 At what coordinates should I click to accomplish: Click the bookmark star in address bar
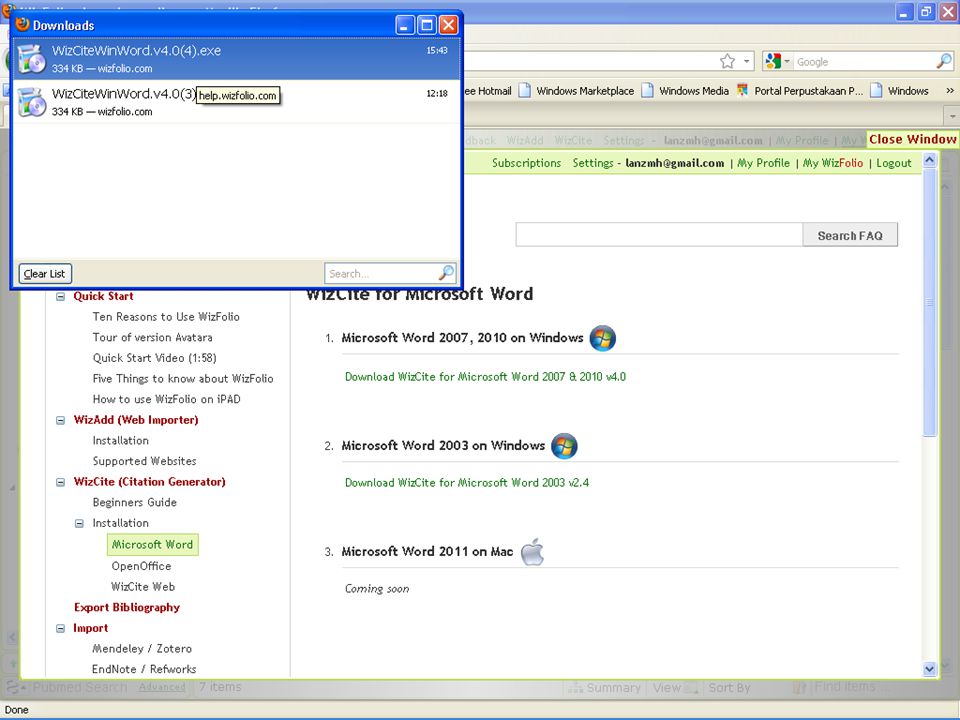[727, 61]
